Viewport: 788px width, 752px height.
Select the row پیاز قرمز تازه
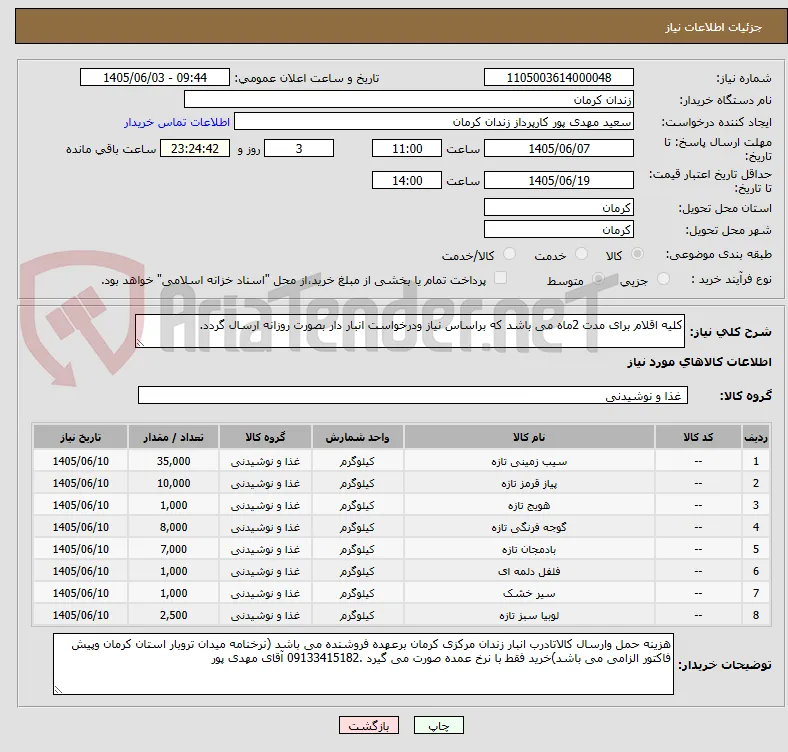[x=402, y=483]
